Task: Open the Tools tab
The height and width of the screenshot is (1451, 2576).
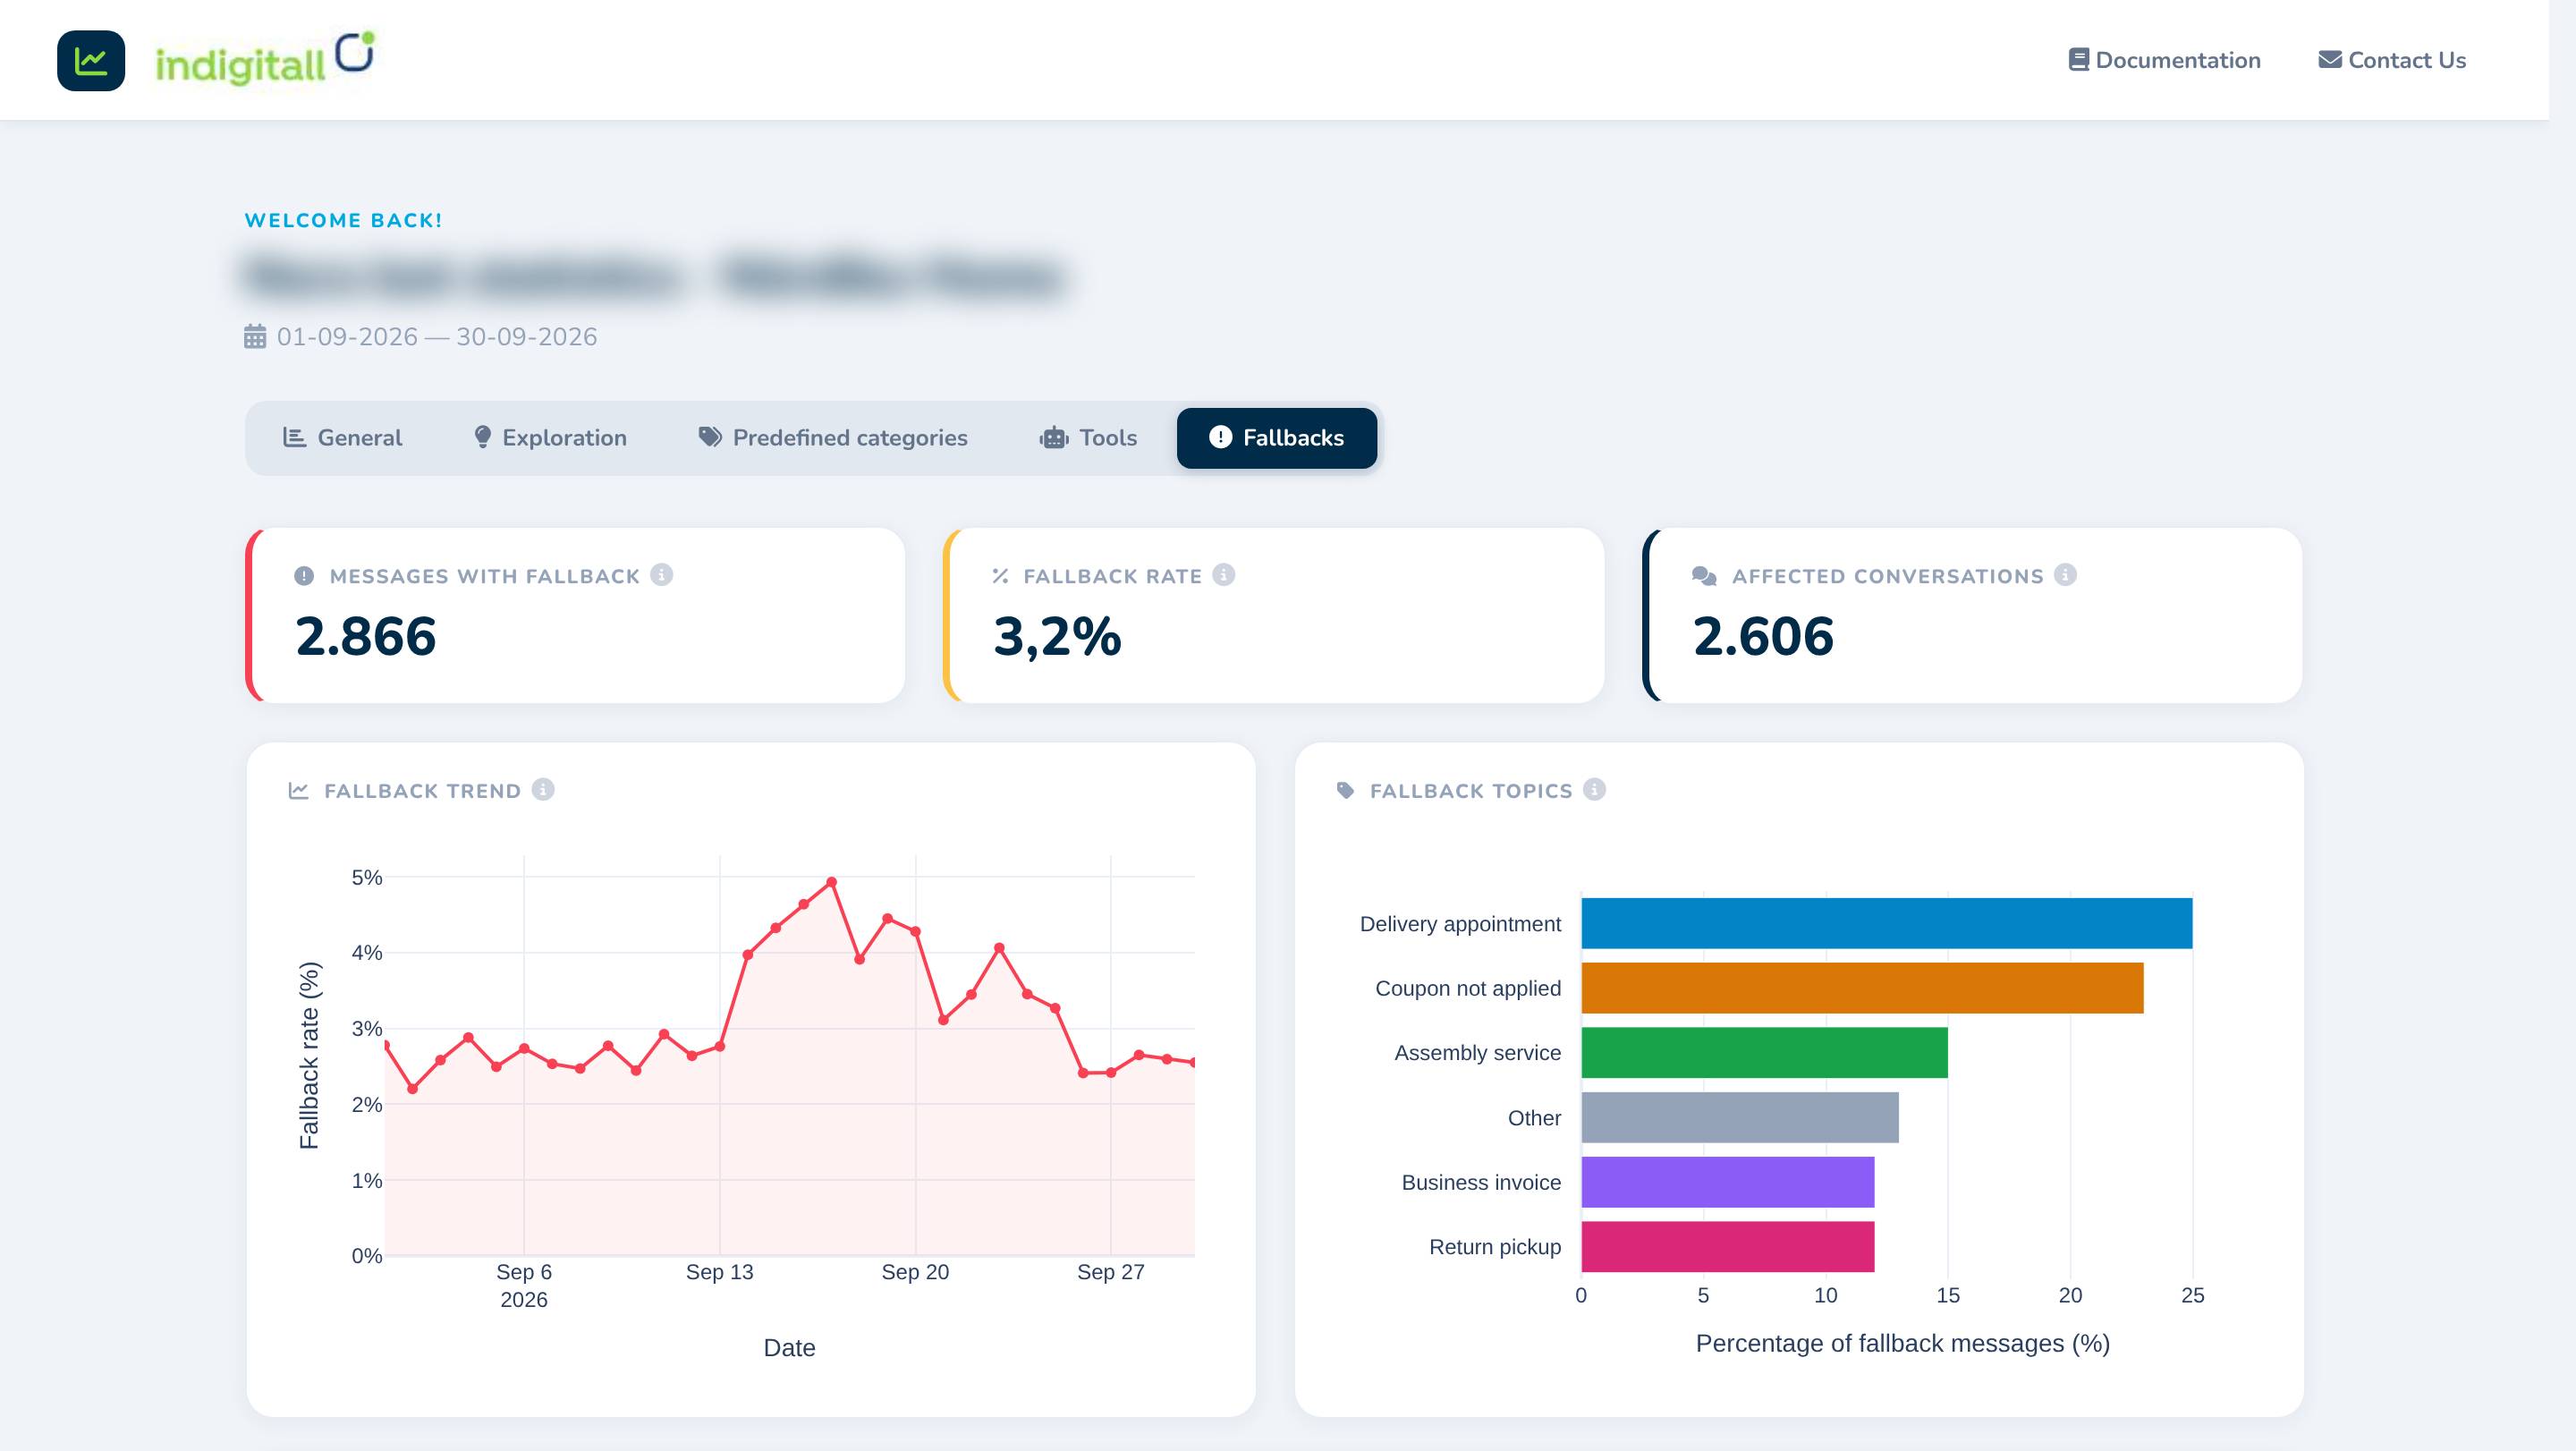Action: coord(1088,438)
